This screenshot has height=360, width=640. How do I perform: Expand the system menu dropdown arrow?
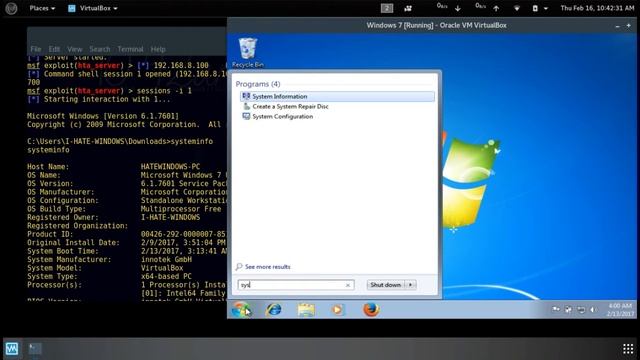[546, 8]
